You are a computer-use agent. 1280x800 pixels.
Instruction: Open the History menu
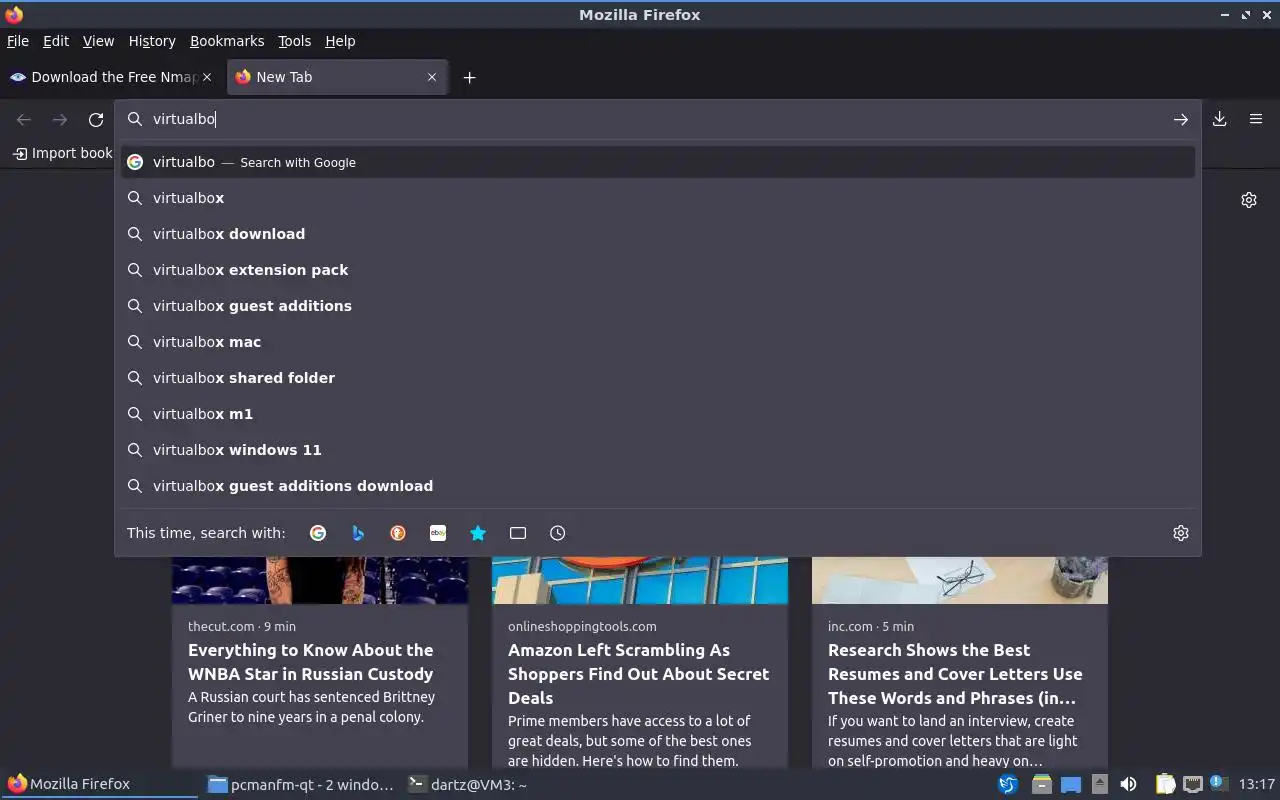pos(152,41)
